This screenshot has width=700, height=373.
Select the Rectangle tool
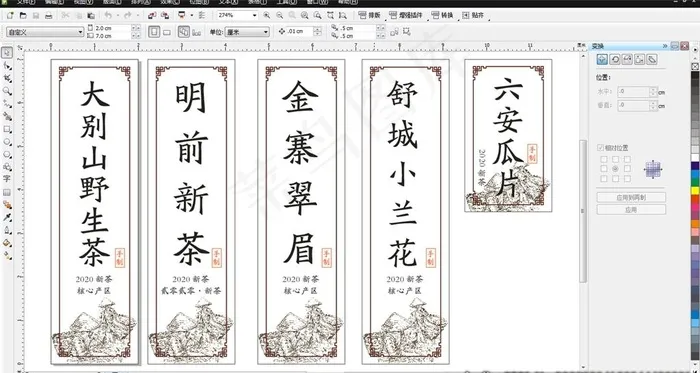click(x=7, y=129)
